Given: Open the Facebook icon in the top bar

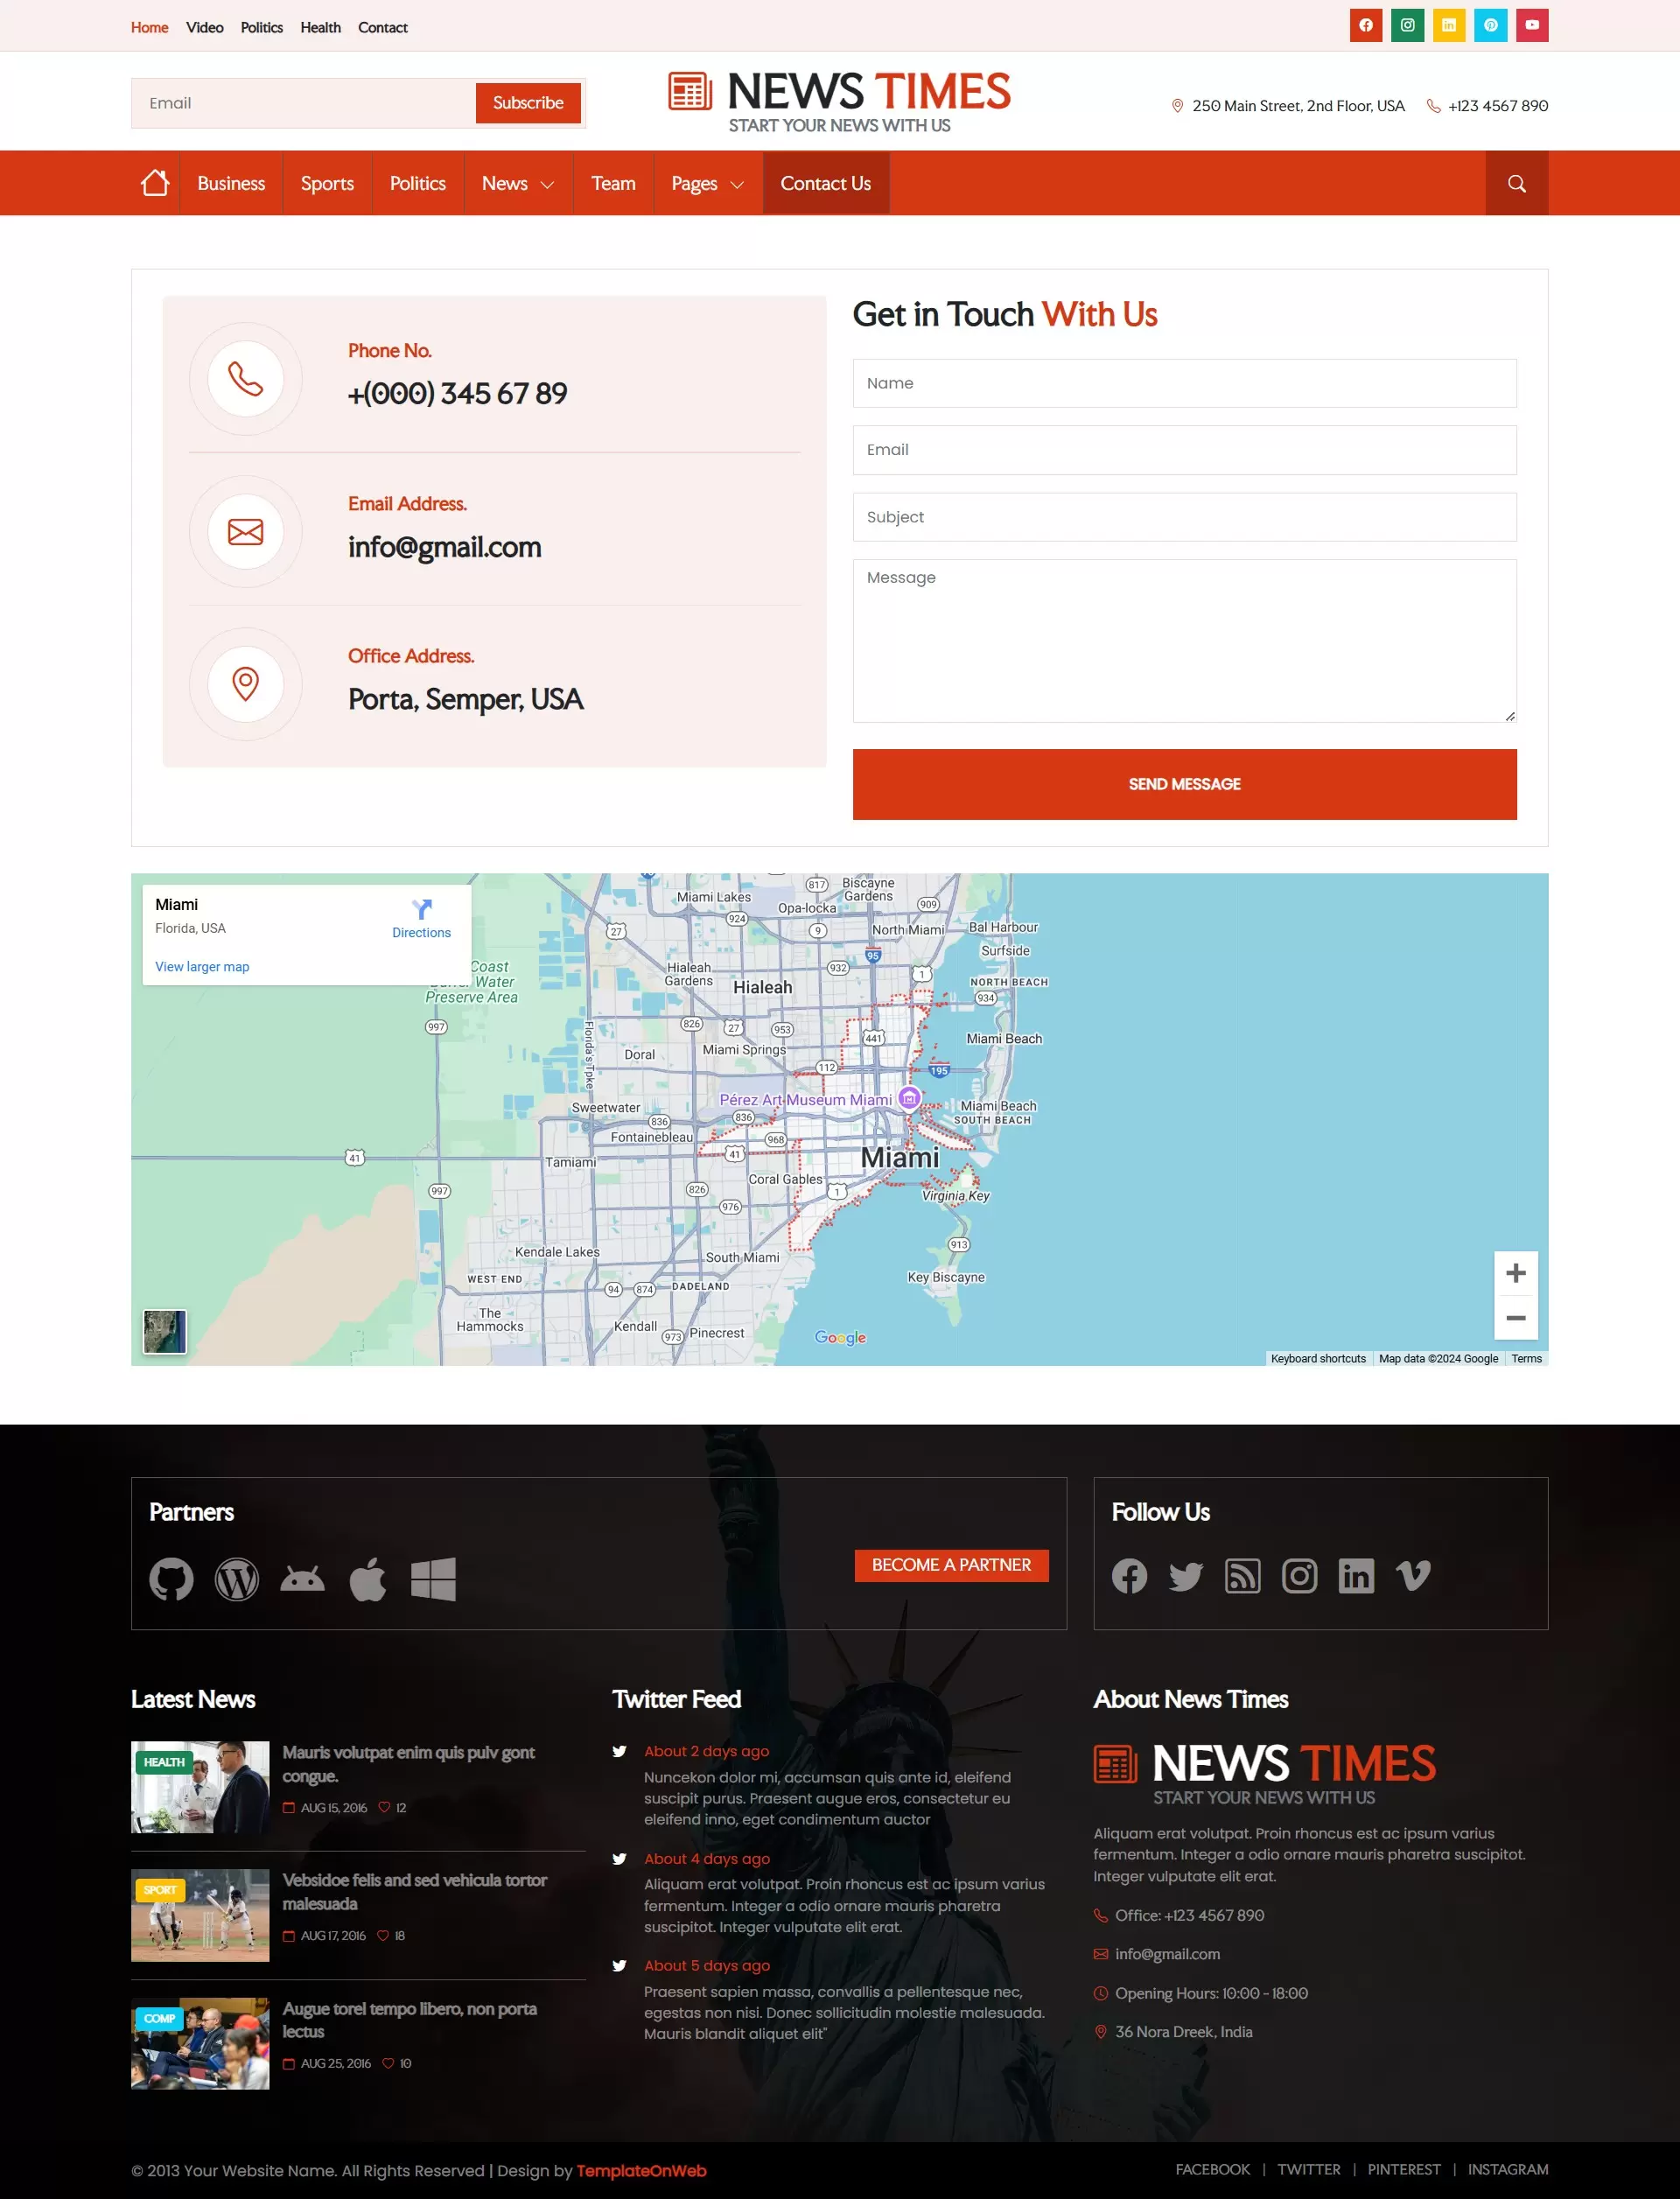Looking at the screenshot, I should tap(1365, 25).
